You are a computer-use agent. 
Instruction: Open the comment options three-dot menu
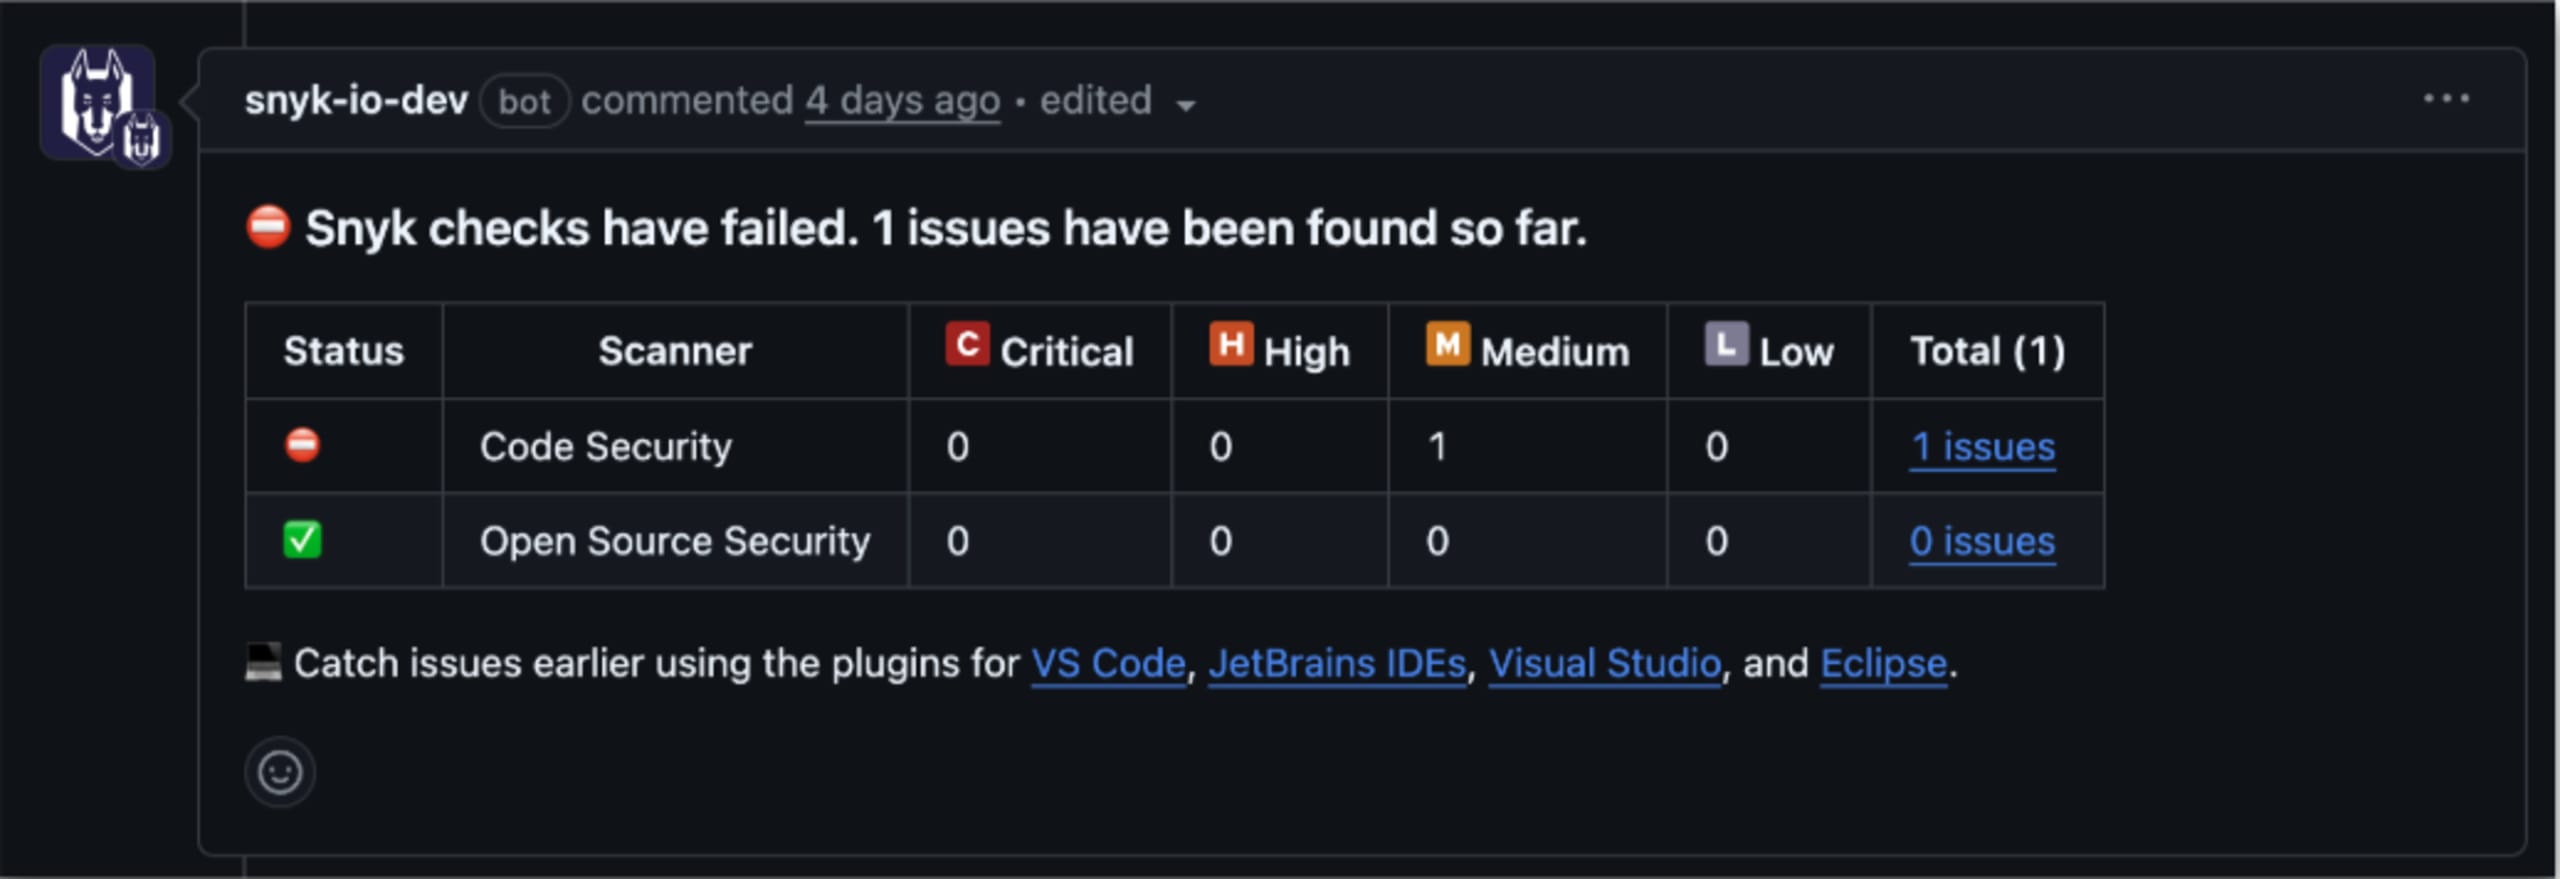(x=2446, y=99)
